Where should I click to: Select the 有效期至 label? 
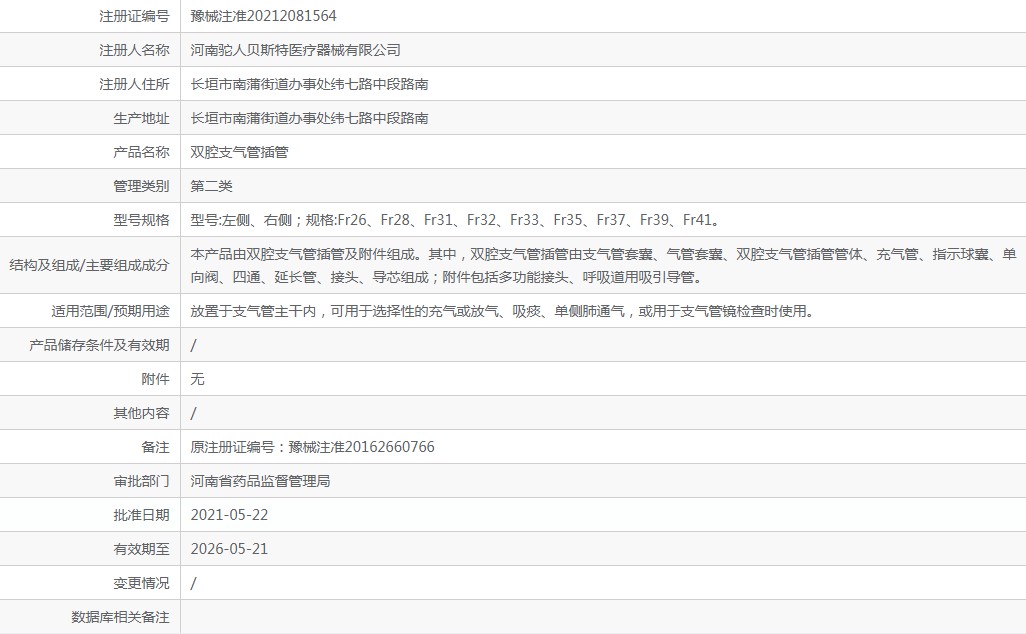(141, 549)
